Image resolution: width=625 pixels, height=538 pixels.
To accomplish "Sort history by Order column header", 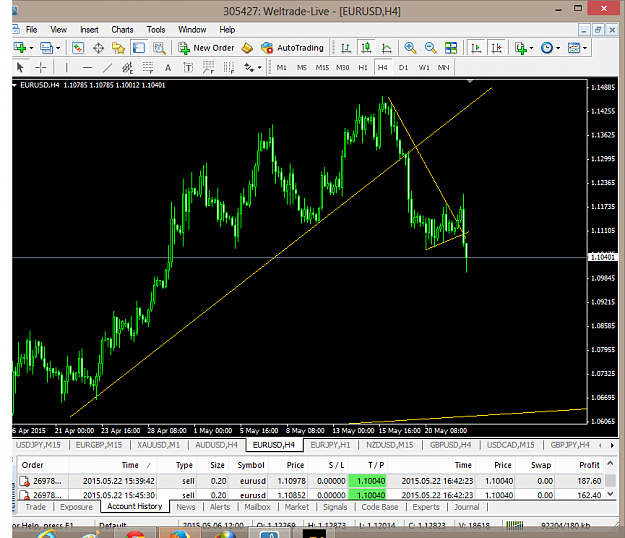I will point(43,465).
